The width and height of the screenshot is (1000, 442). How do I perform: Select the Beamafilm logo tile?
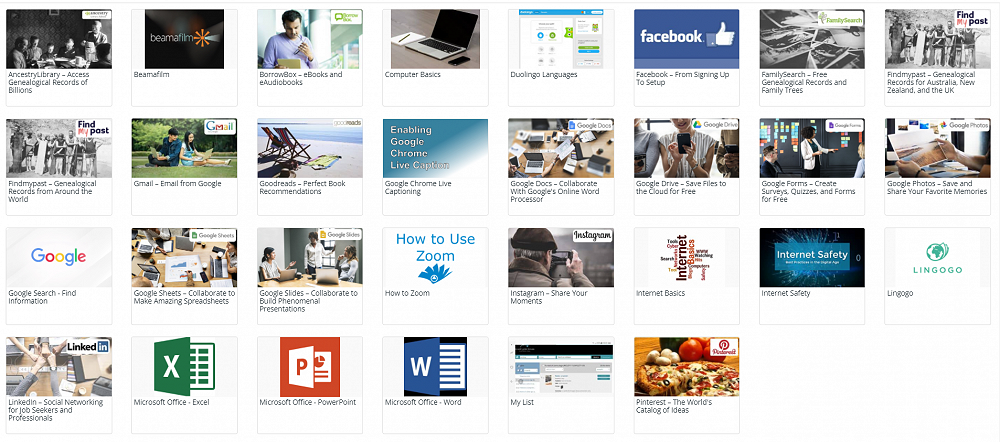(184, 39)
